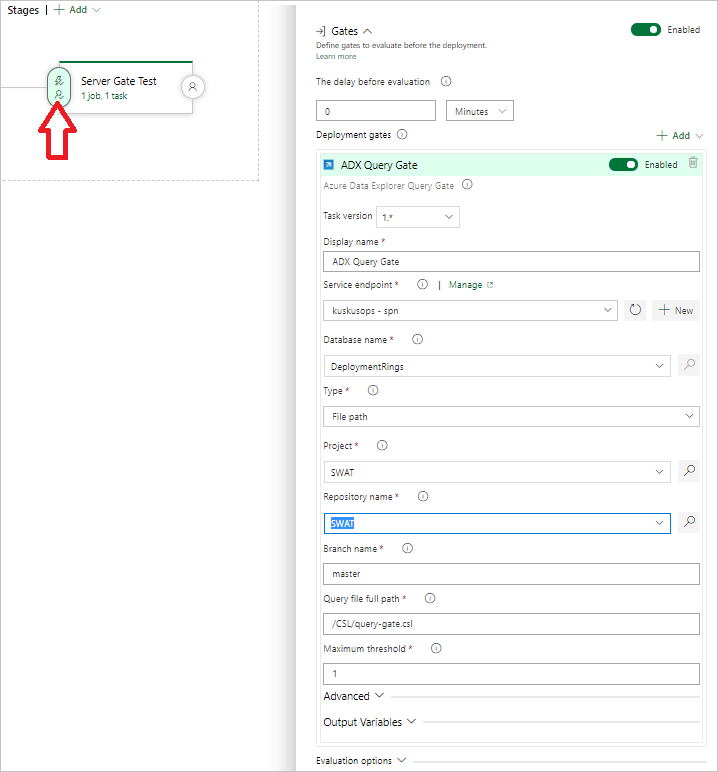Open the Stages Add menu
This screenshot has height=772, width=718.
coord(77,9)
